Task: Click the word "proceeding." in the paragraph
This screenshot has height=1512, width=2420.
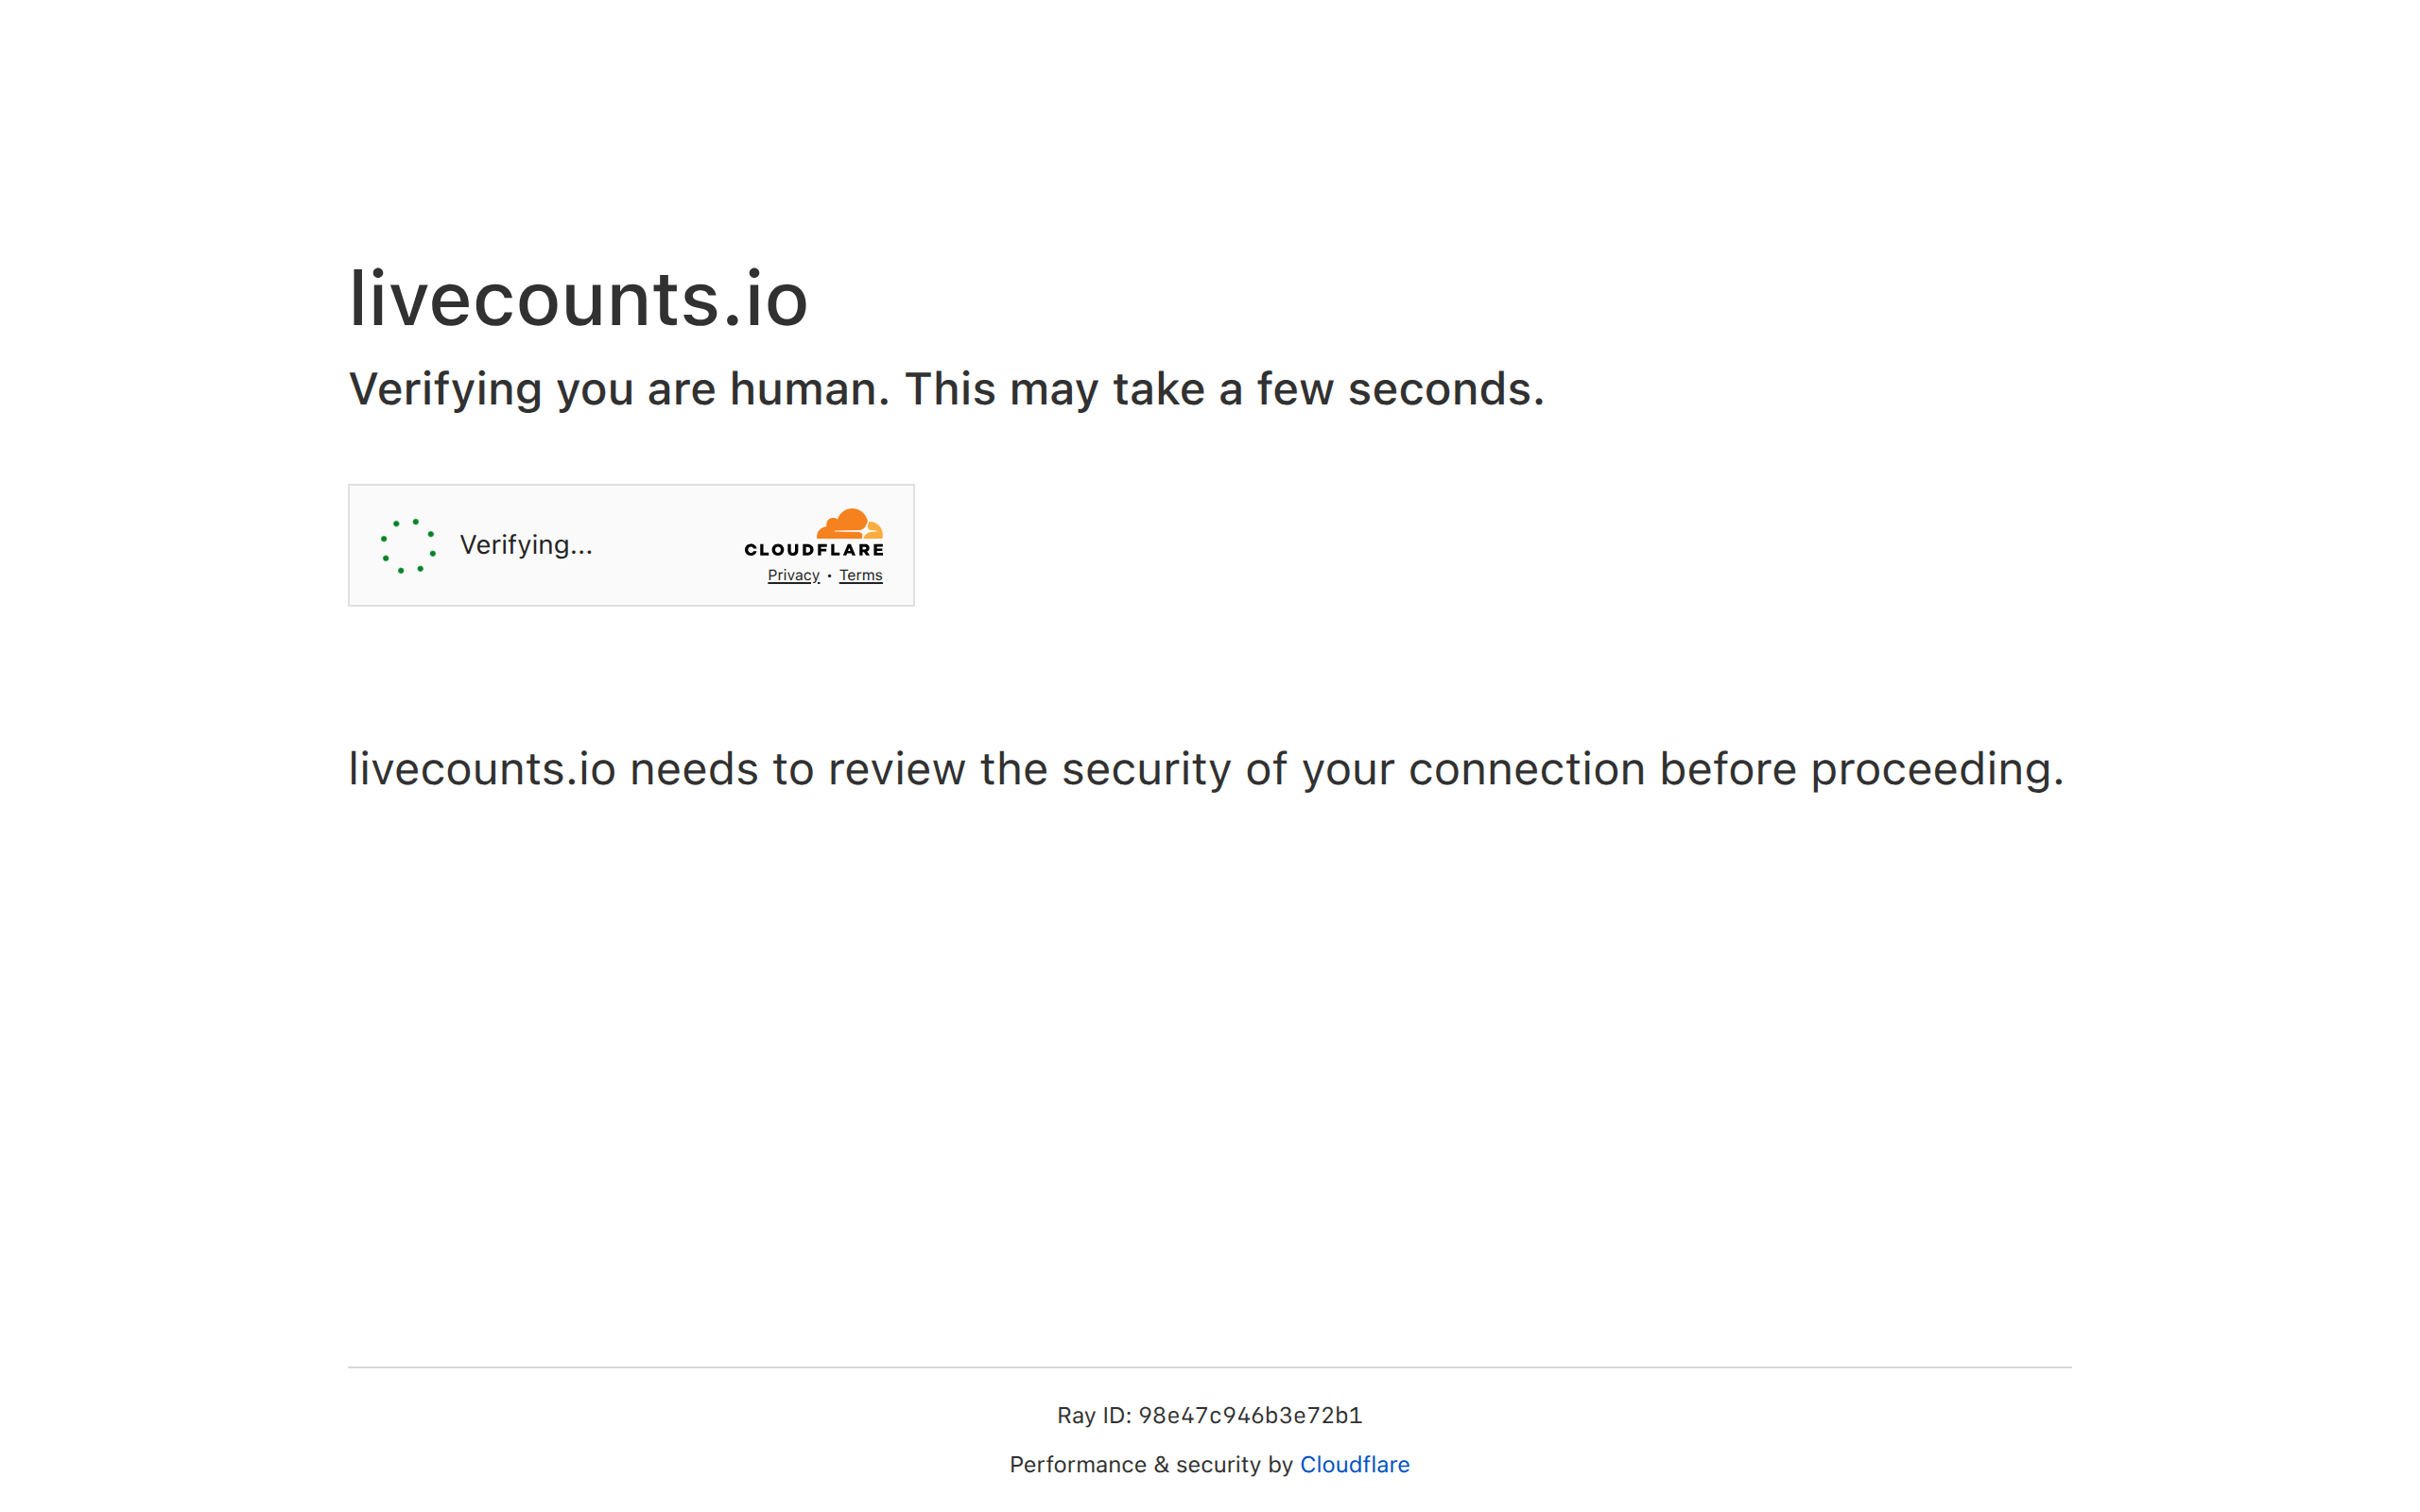Action: [x=1937, y=769]
